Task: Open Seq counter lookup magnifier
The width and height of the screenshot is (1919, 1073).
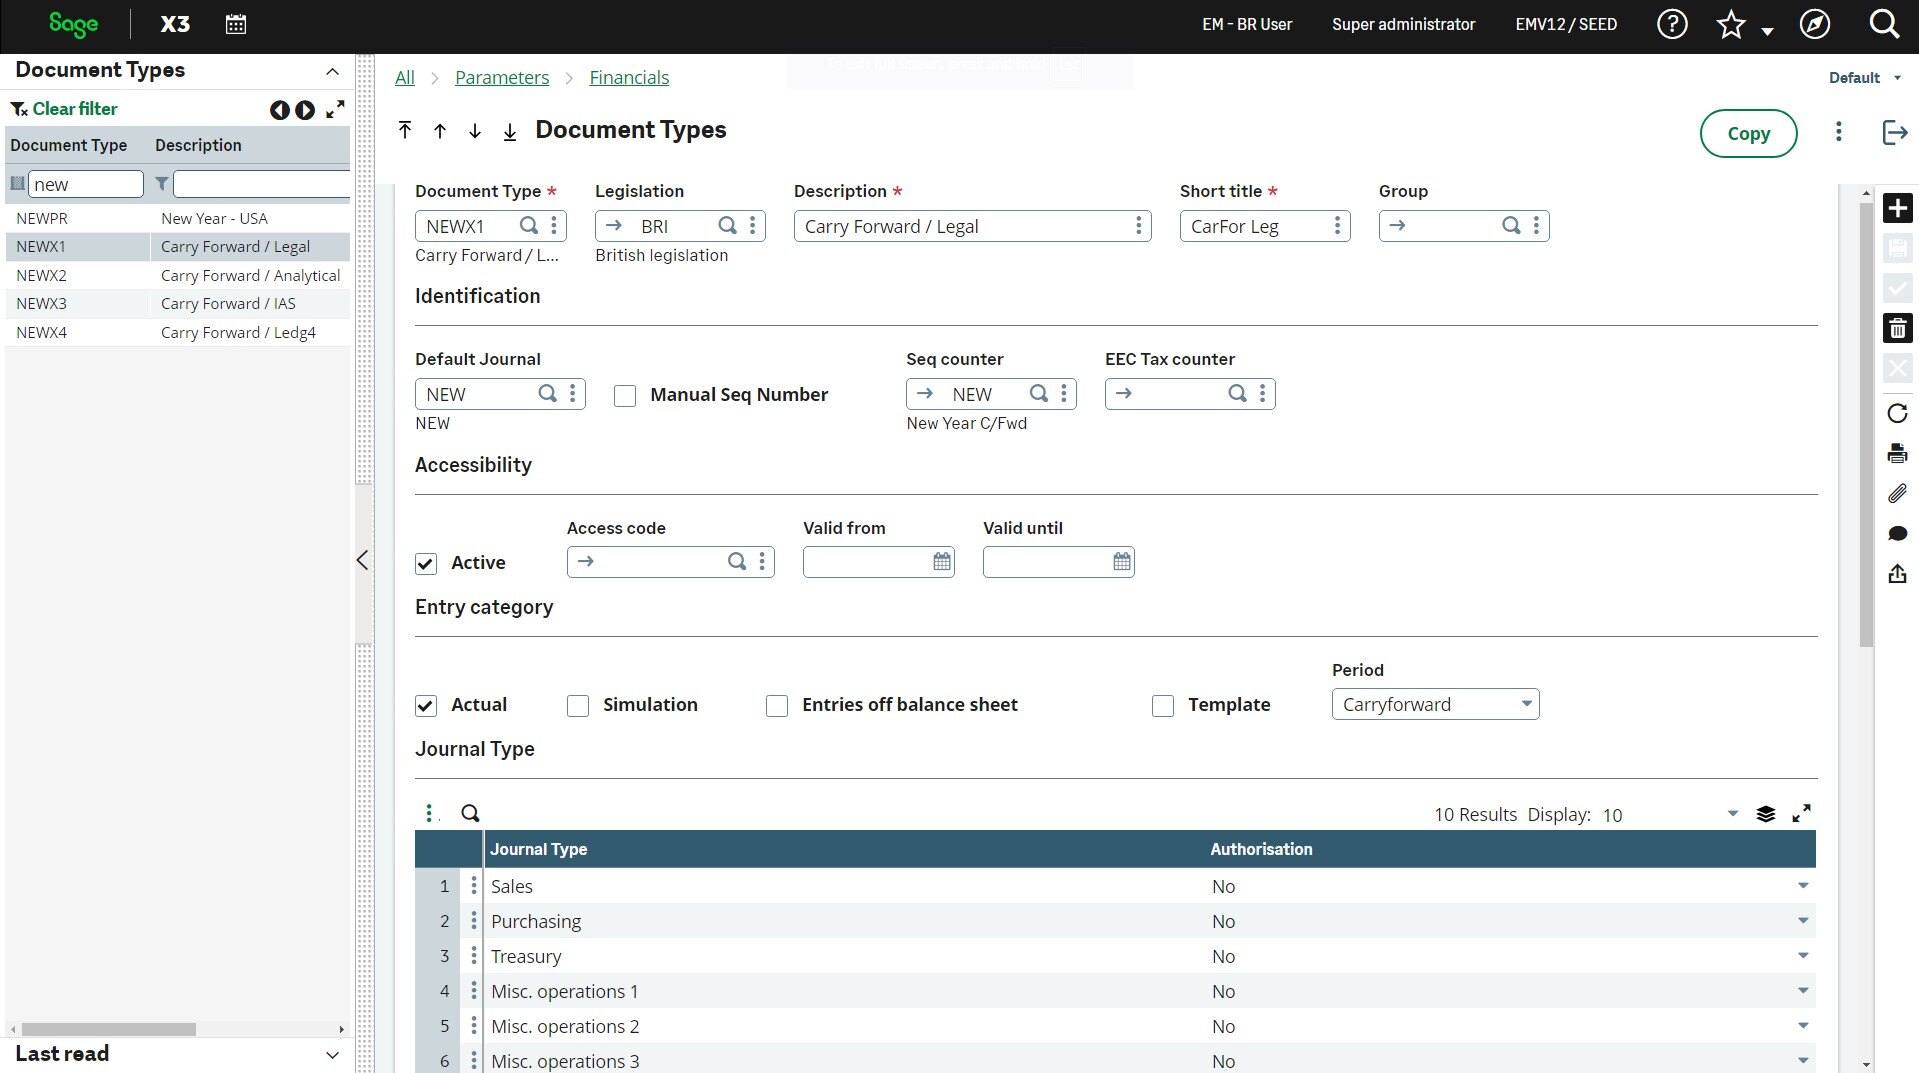Action: pyautogui.click(x=1039, y=394)
